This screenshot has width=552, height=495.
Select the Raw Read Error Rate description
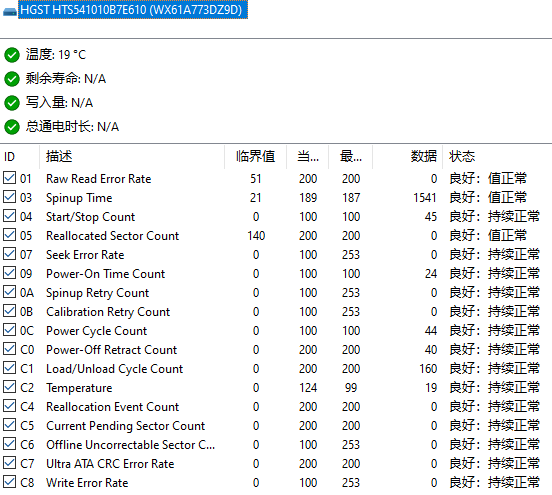[99, 179]
